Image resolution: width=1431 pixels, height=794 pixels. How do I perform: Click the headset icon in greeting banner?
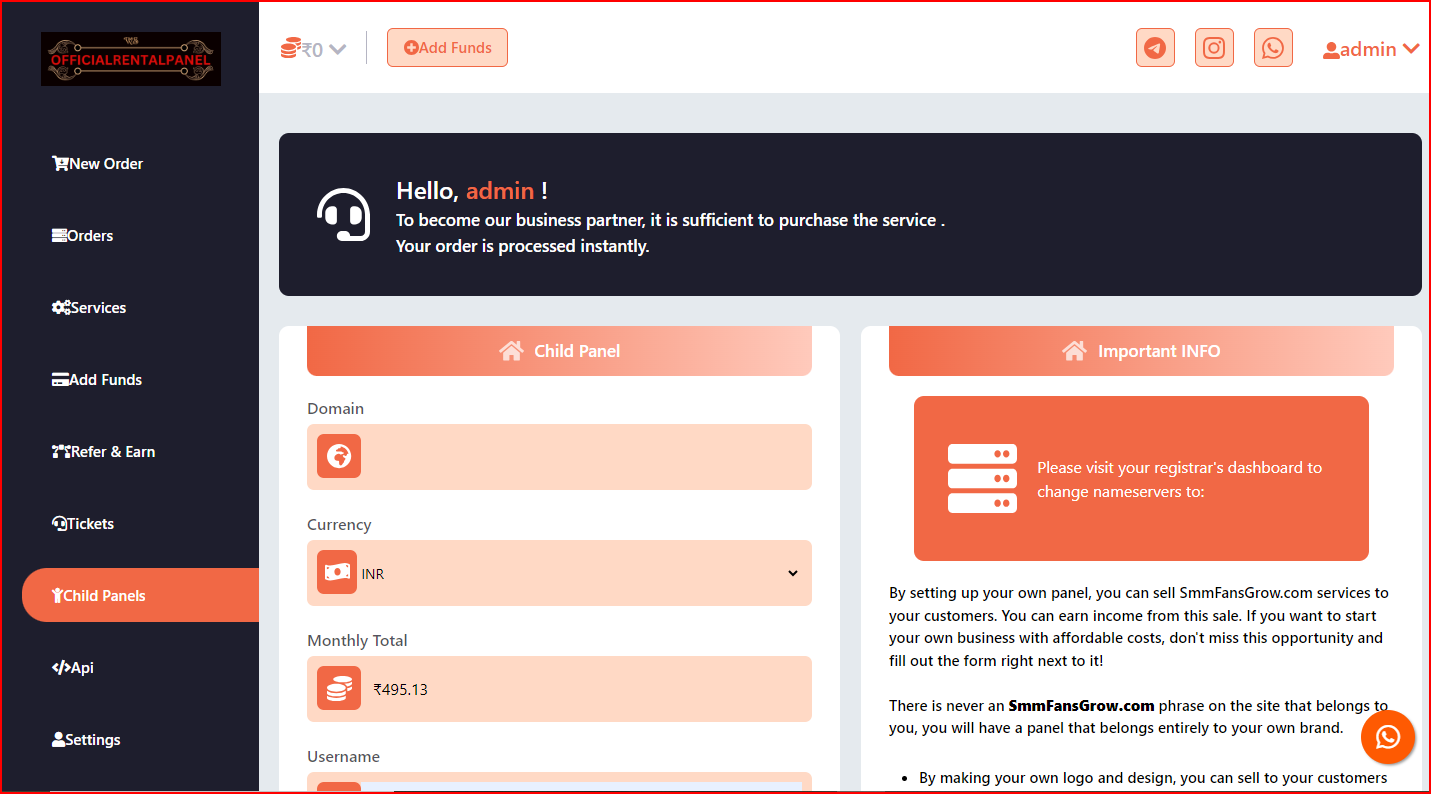(x=343, y=215)
